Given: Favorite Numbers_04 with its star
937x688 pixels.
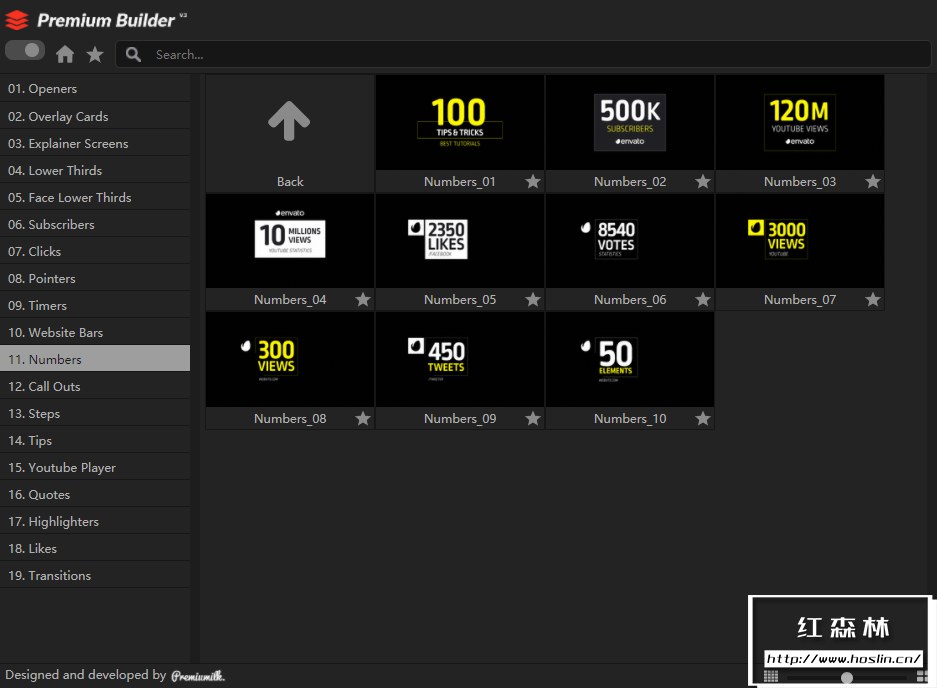Looking at the screenshot, I should coord(363,299).
